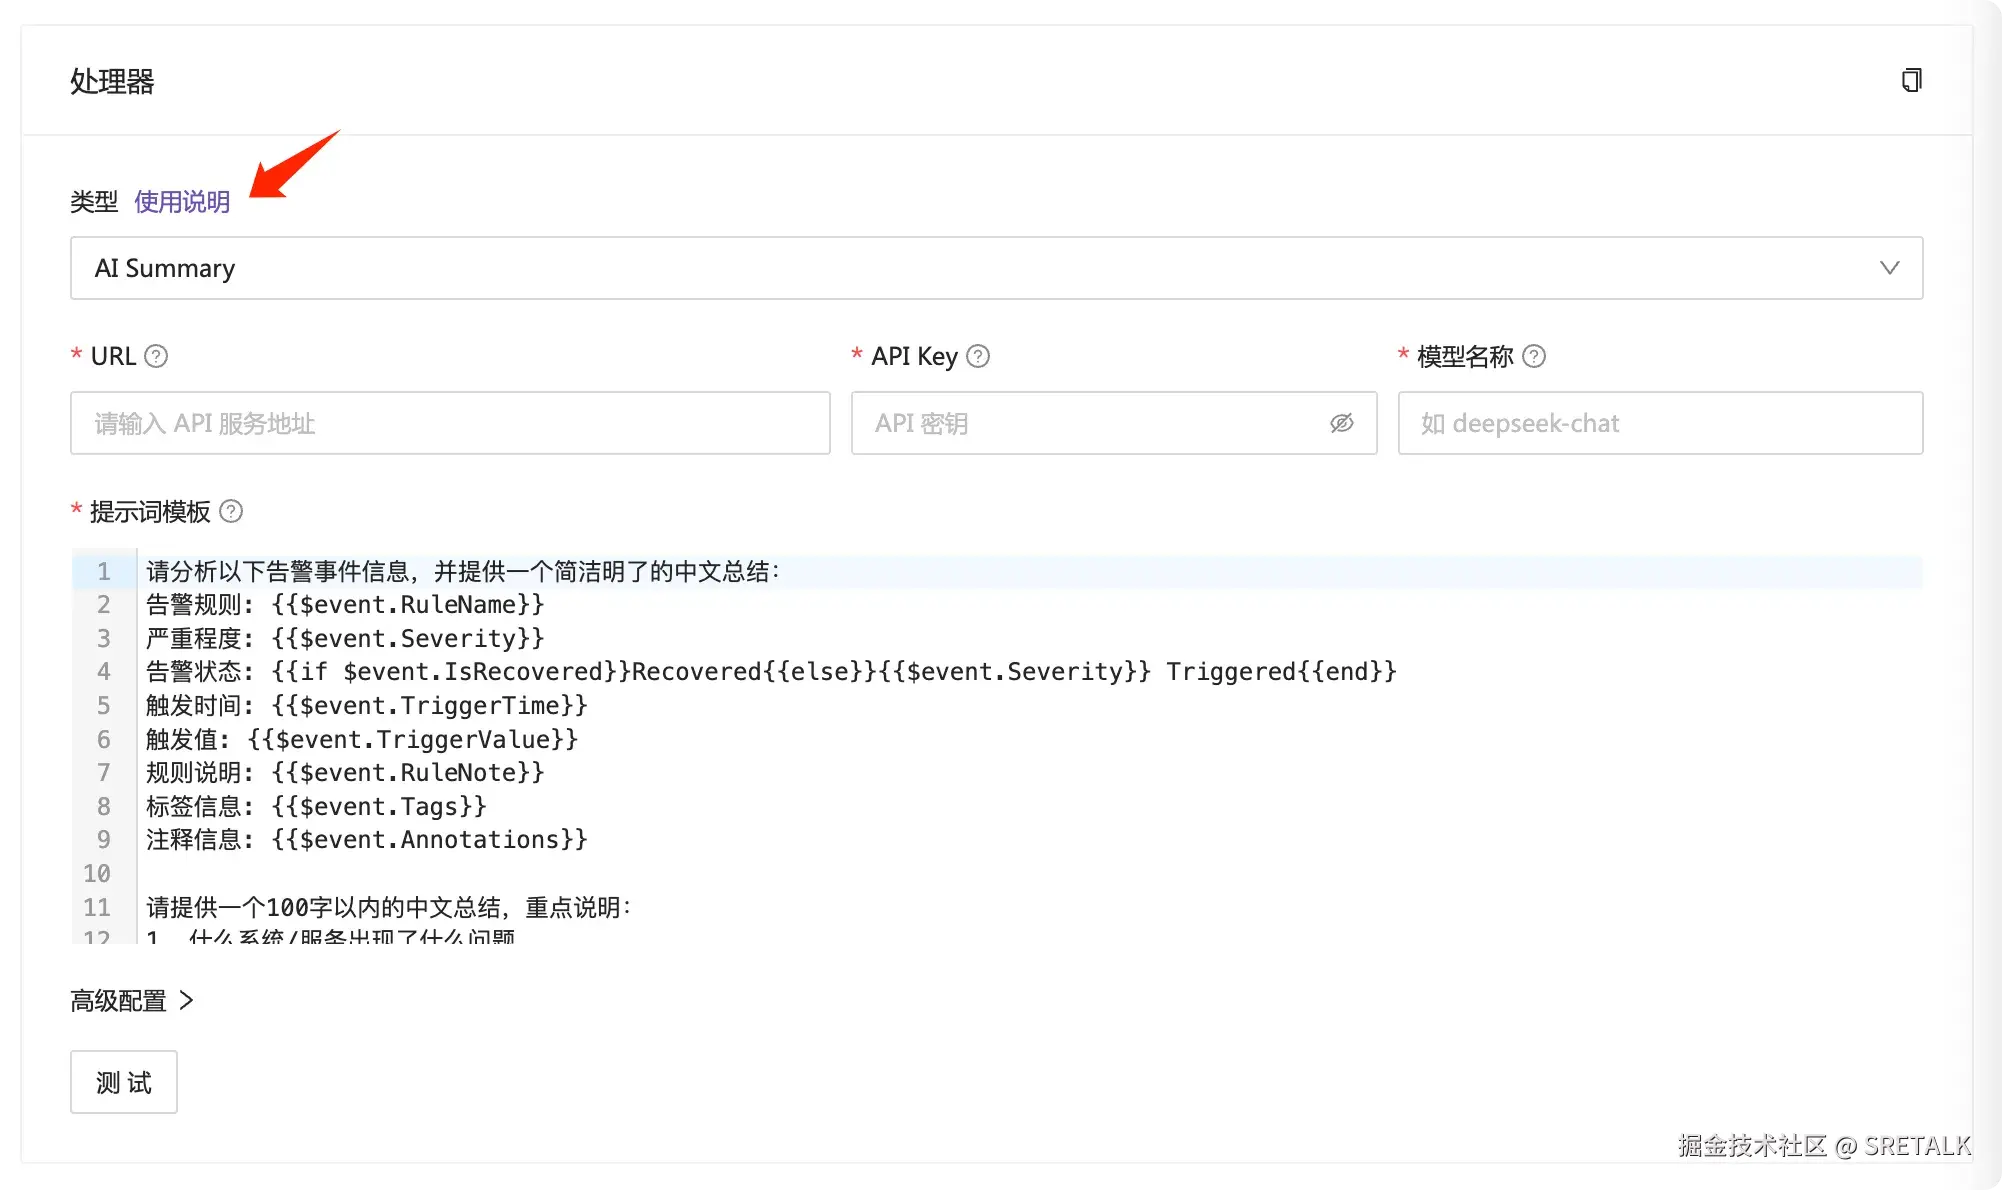
Task: Click the URL help question icon
Action: pos(156,356)
